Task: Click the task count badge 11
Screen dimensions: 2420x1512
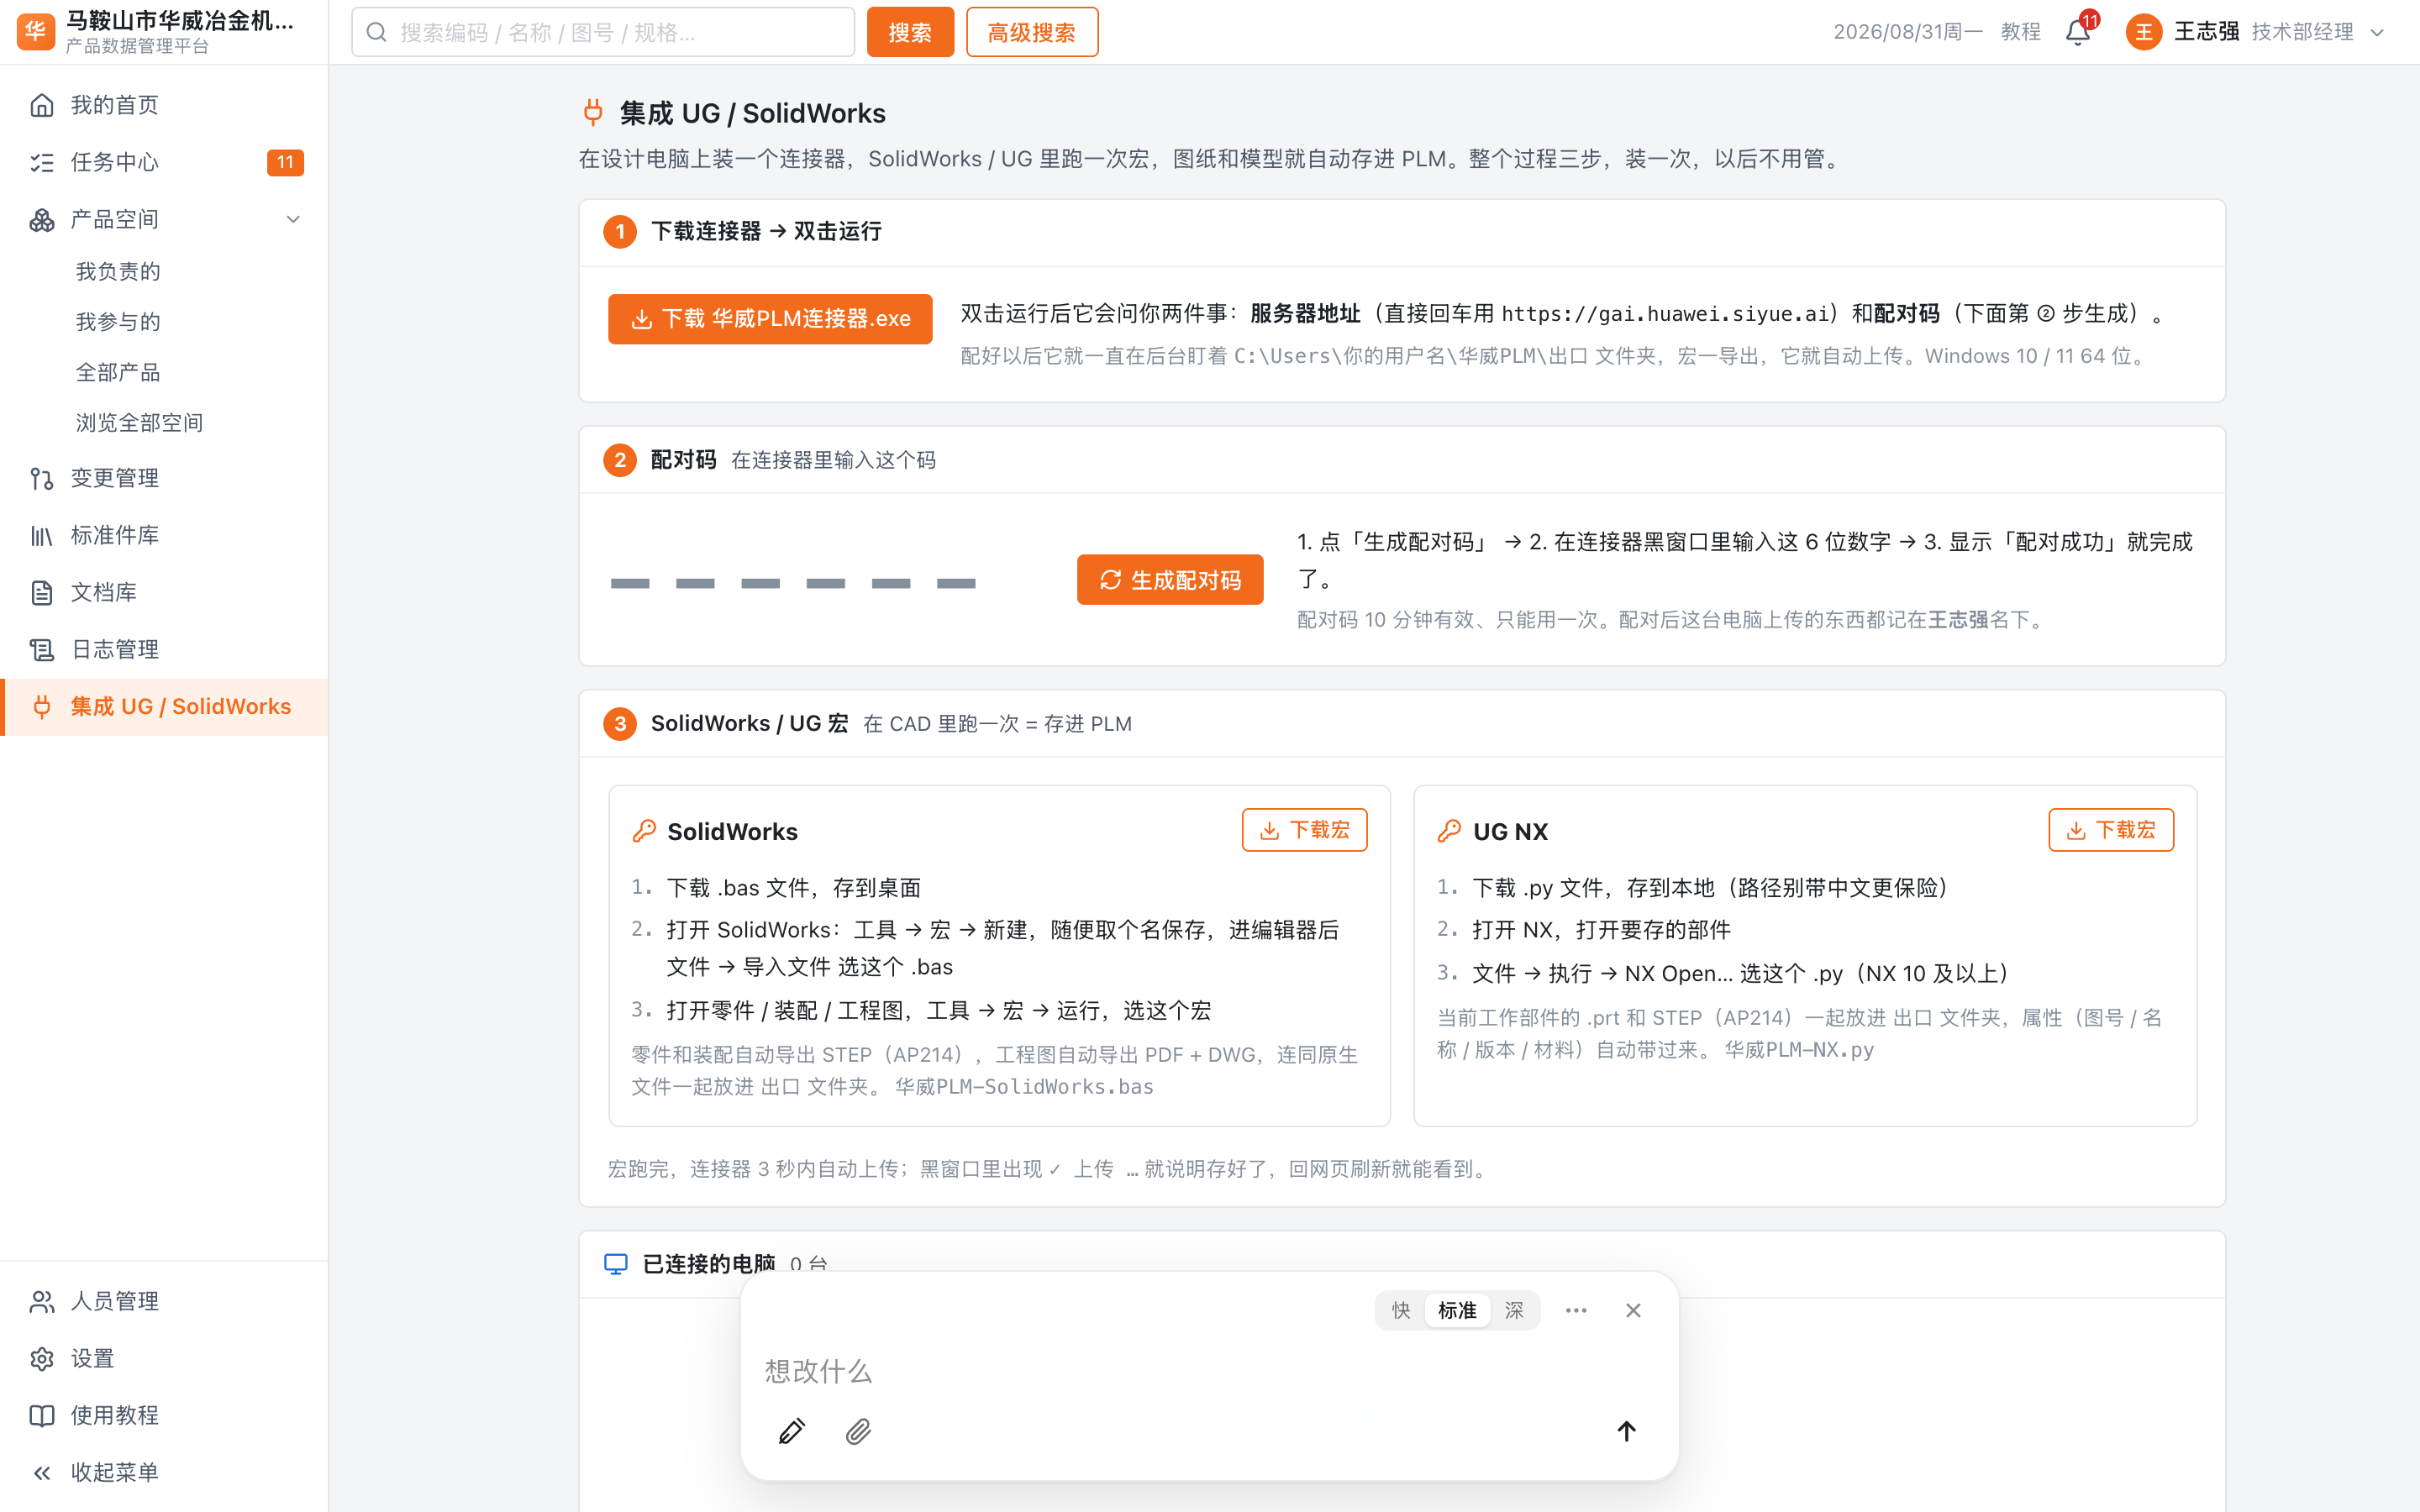Action: pos(285,162)
